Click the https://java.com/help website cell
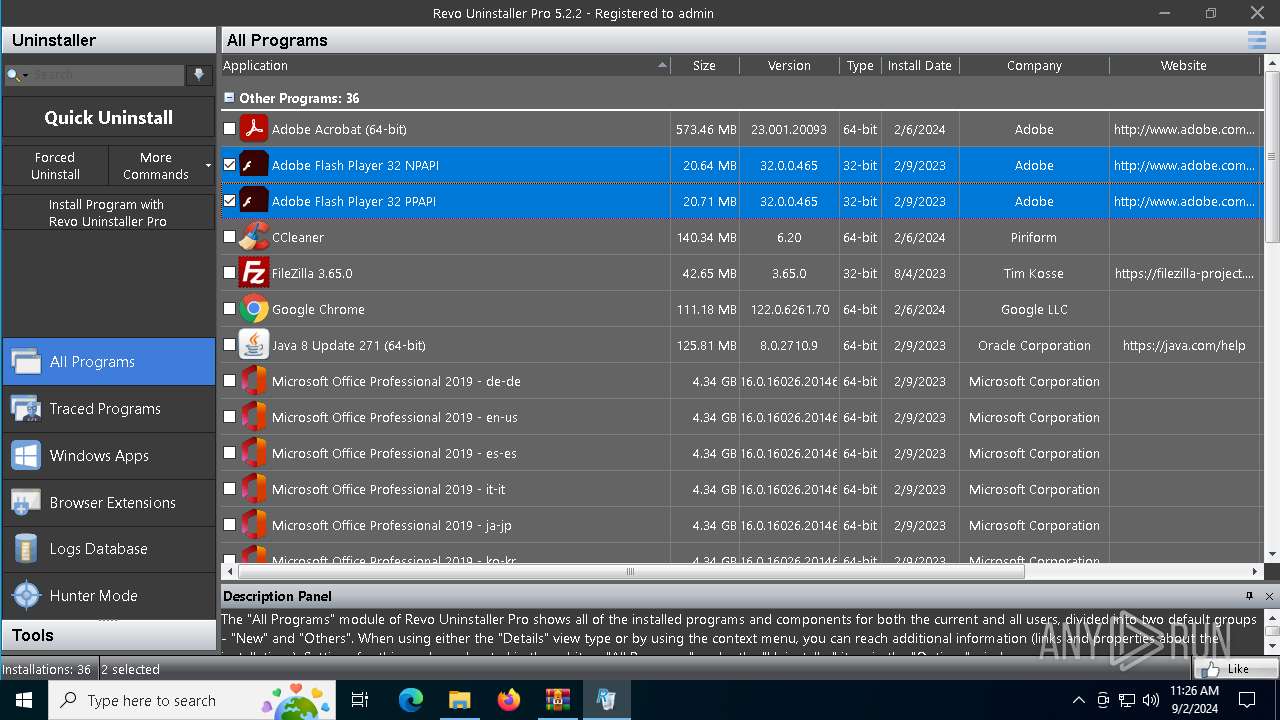 (1184, 345)
